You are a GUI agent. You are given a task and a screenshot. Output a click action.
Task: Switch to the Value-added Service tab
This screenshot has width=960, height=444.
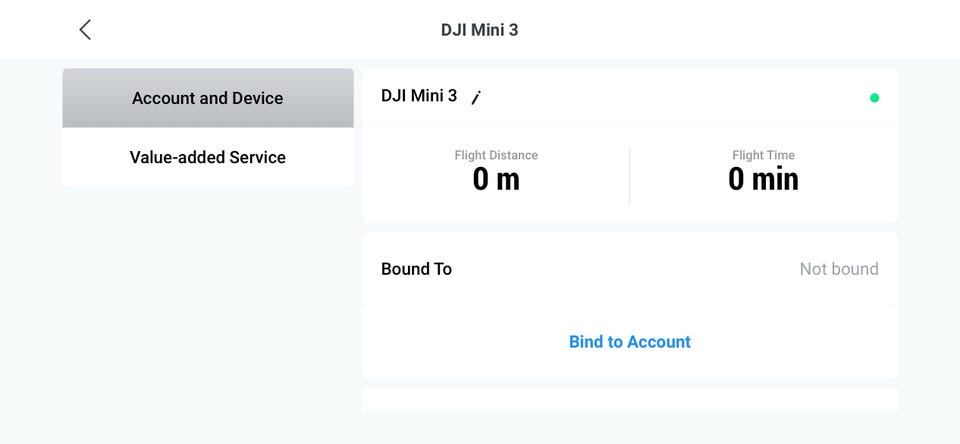208,157
